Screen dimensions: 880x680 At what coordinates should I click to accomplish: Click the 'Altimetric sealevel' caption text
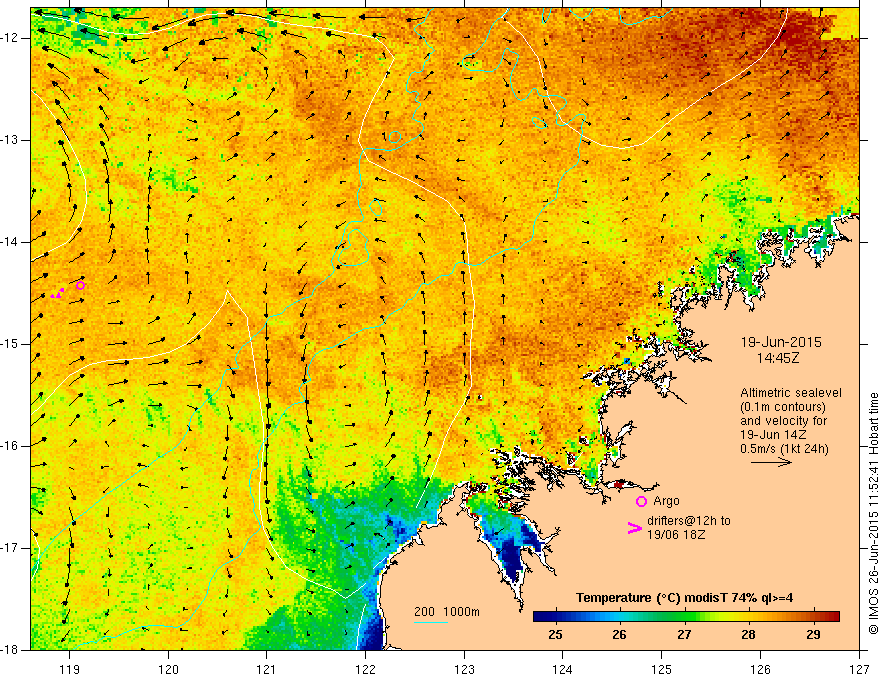791,393
